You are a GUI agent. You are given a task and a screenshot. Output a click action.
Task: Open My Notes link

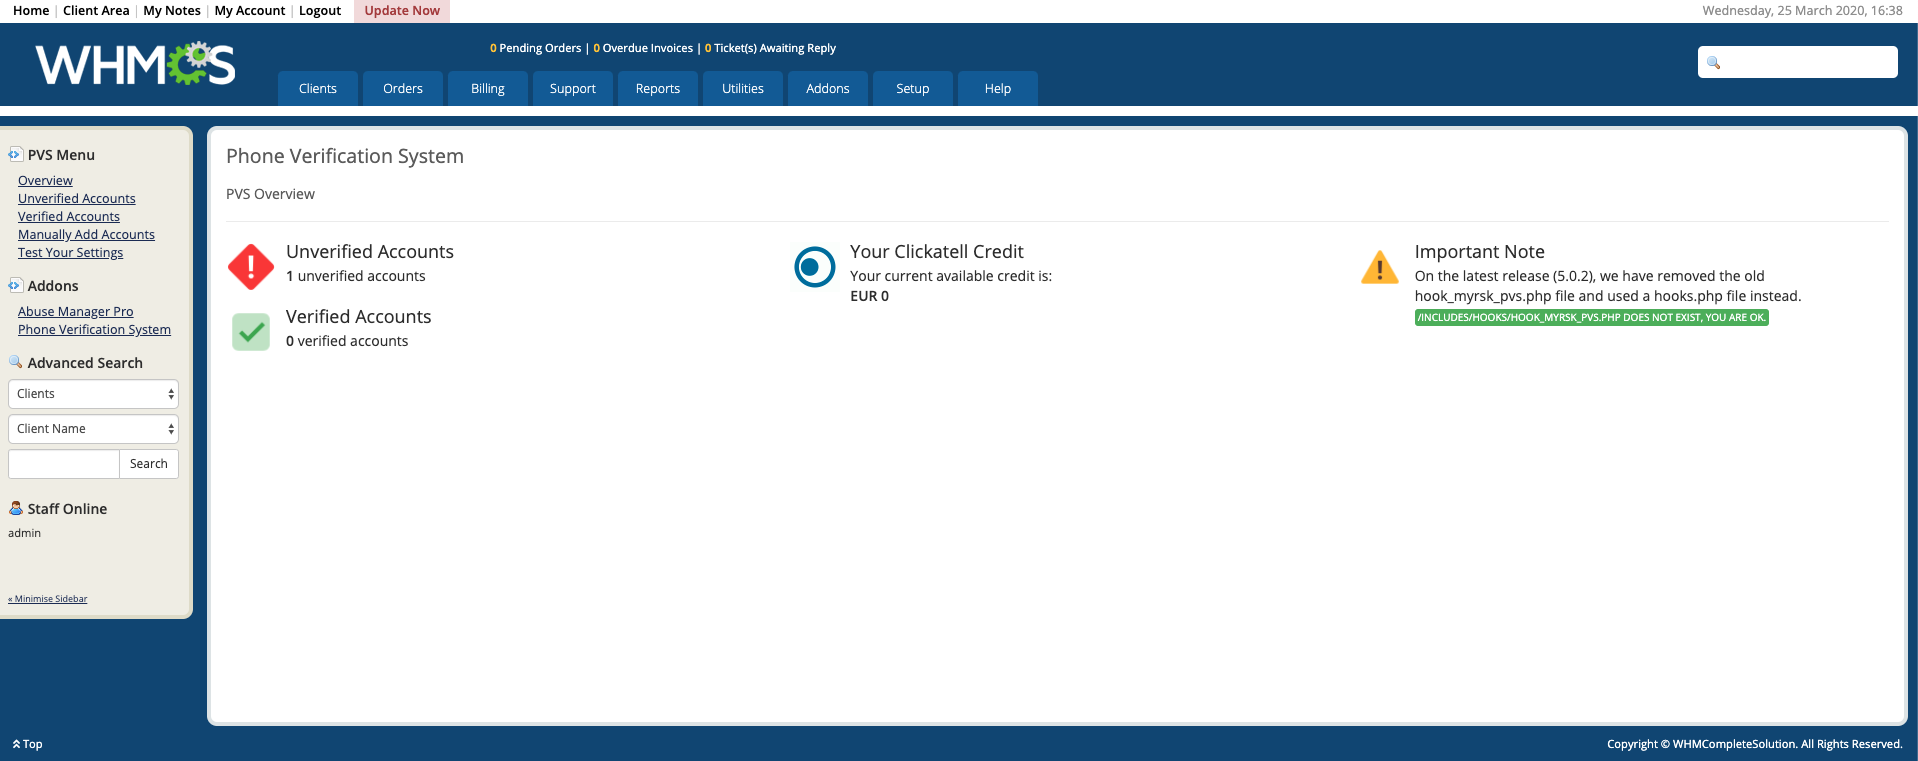coord(172,10)
